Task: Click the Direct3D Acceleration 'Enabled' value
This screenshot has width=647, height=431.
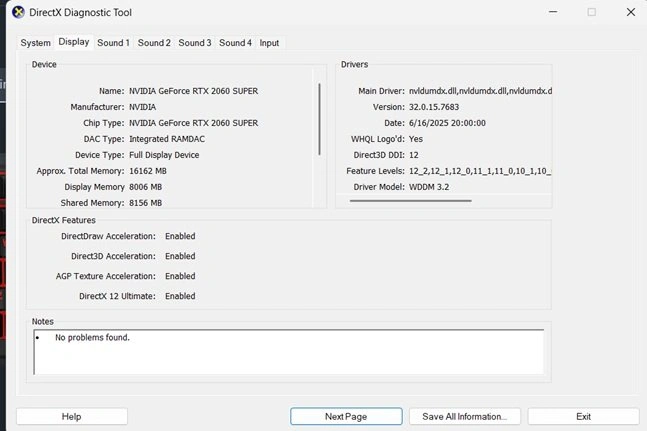Action: [180, 256]
